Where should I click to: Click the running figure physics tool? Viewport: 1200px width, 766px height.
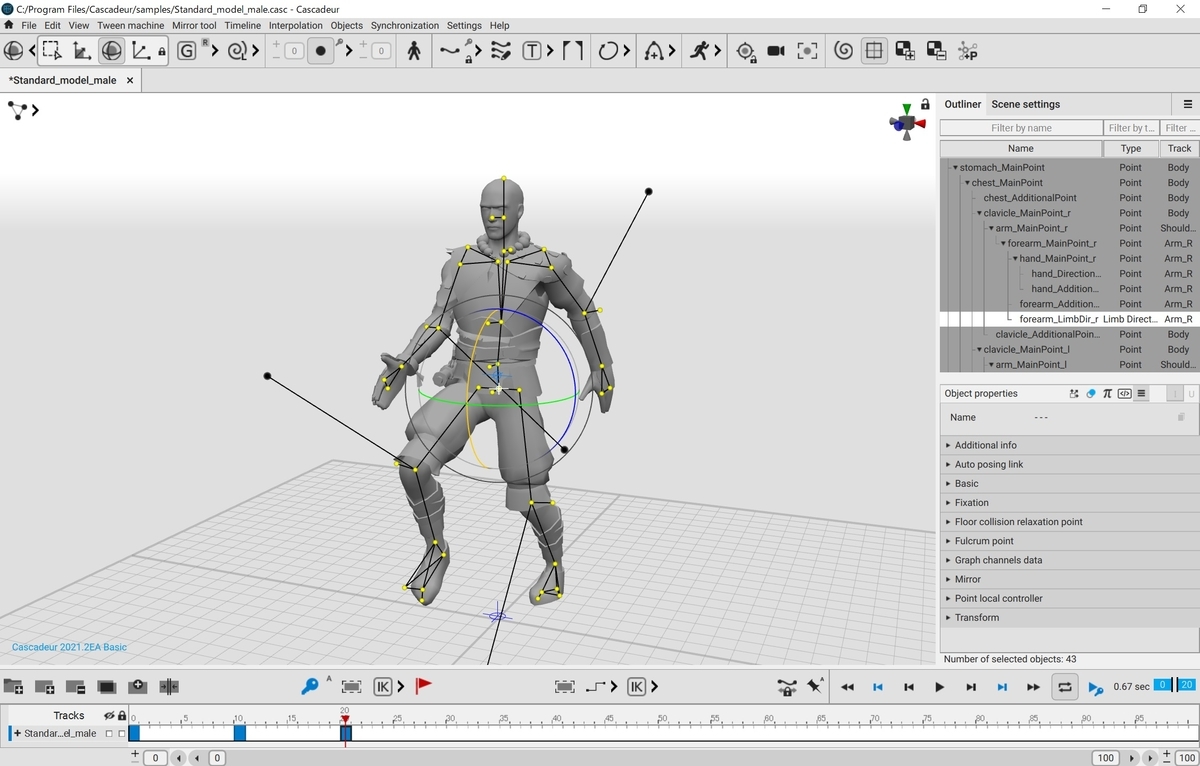(700, 51)
